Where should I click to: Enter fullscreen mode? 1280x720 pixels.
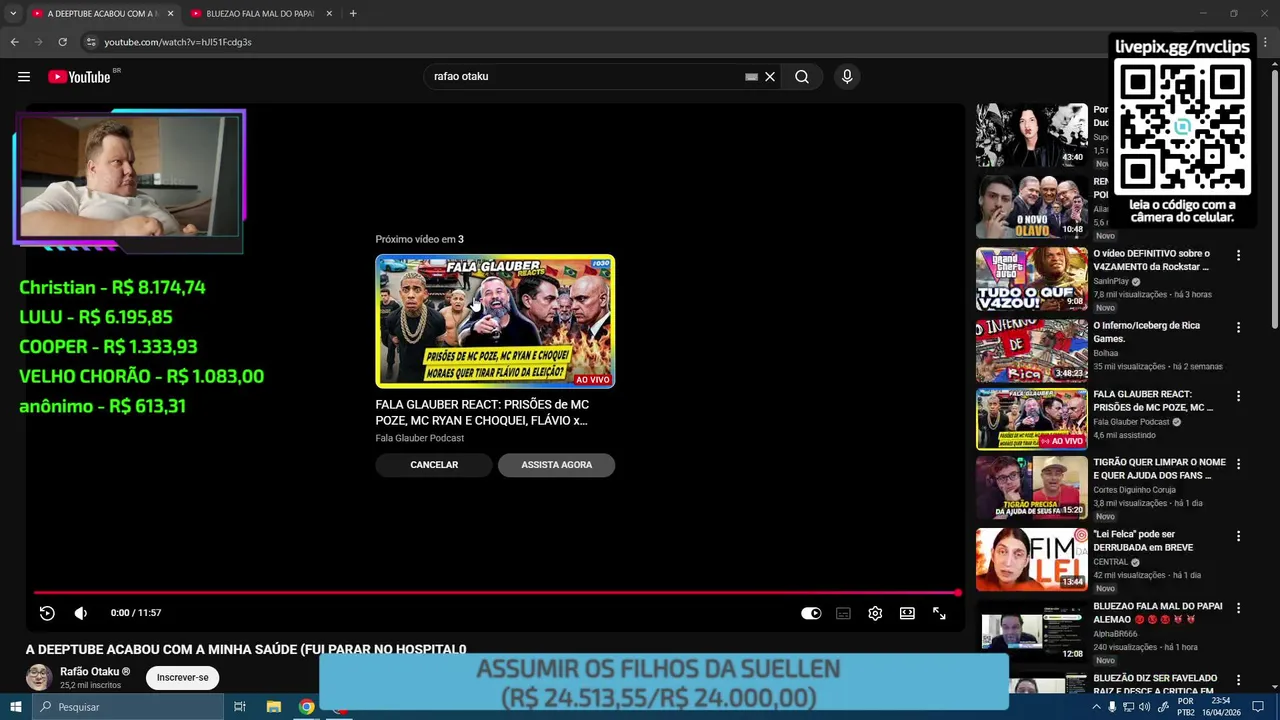click(x=939, y=613)
